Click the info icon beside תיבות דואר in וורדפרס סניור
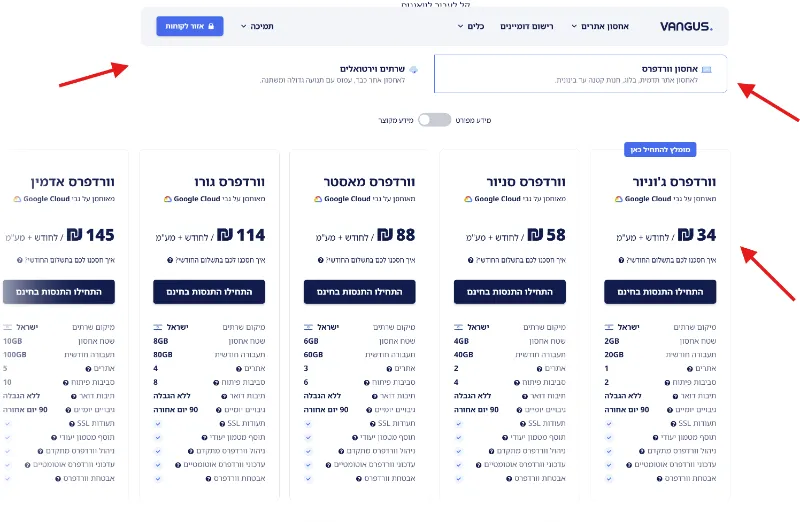Image resolution: width=800 pixels, height=522 pixels. (x=524, y=396)
